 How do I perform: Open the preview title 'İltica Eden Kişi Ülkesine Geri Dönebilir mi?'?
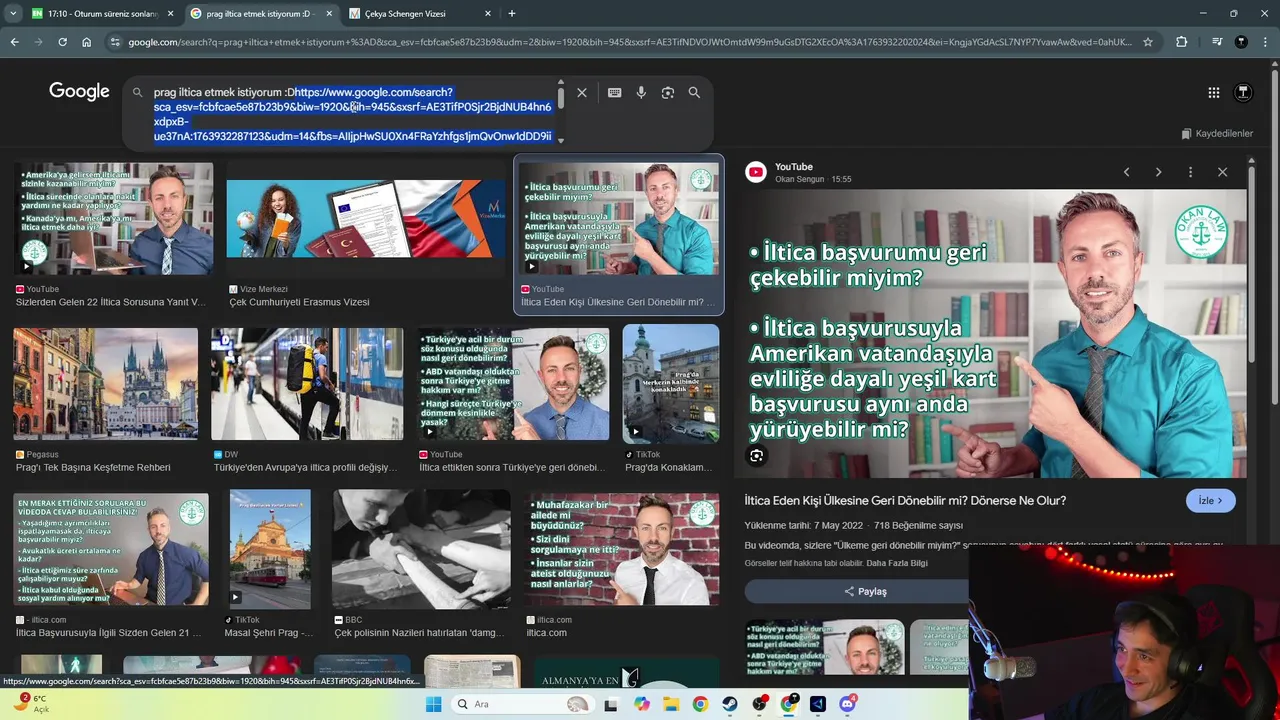[905, 500]
